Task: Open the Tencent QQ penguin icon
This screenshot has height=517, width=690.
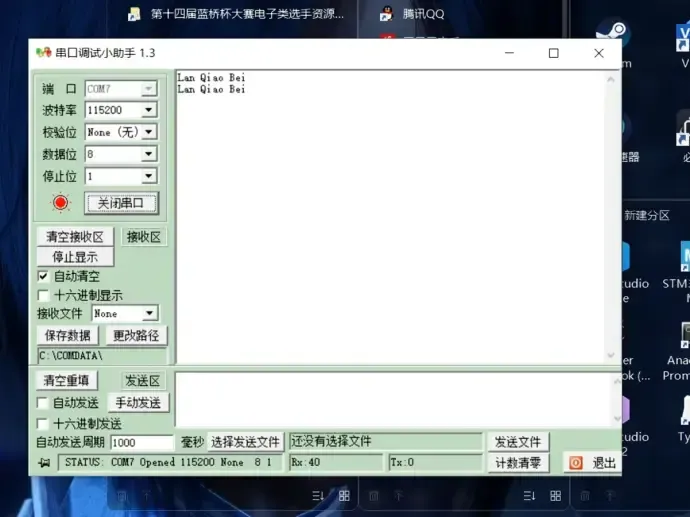Action: pos(386,14)
